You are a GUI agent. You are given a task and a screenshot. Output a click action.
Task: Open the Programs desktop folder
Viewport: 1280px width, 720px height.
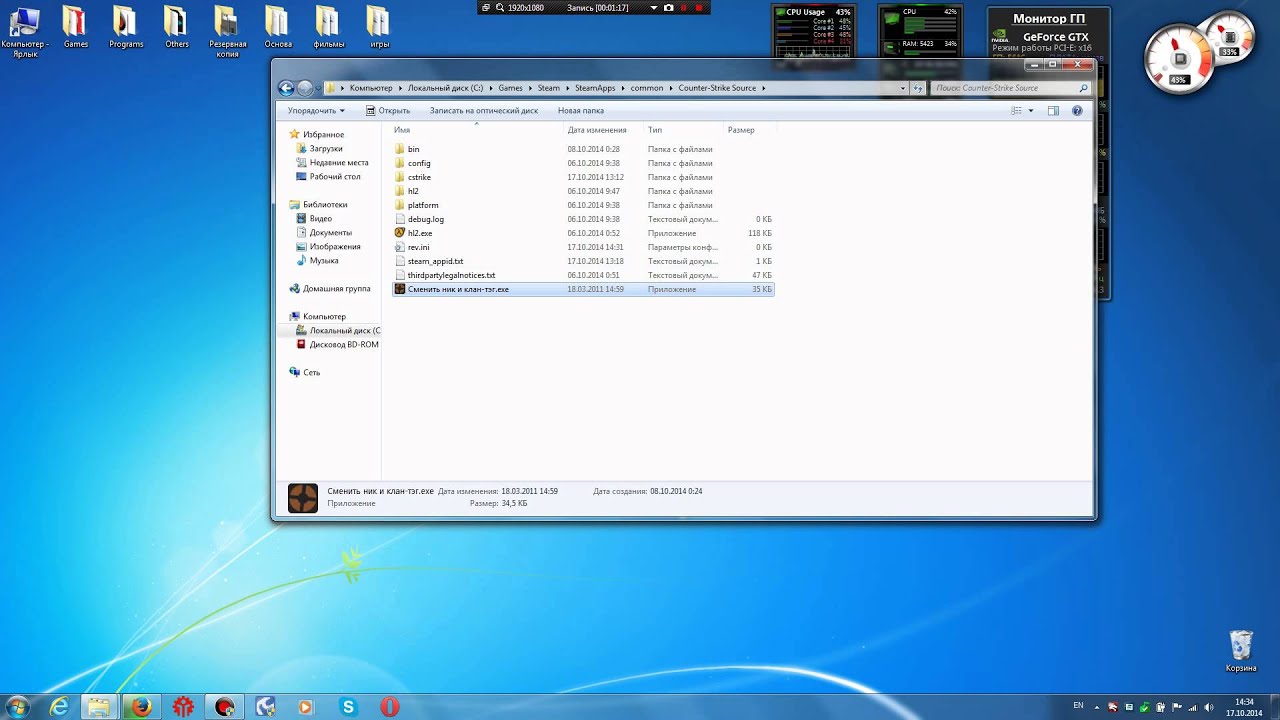click(126, 27)
